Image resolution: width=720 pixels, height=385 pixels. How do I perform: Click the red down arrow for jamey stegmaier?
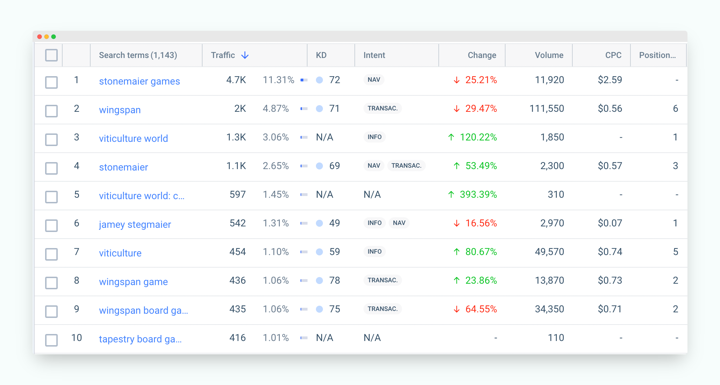(456, 223)
